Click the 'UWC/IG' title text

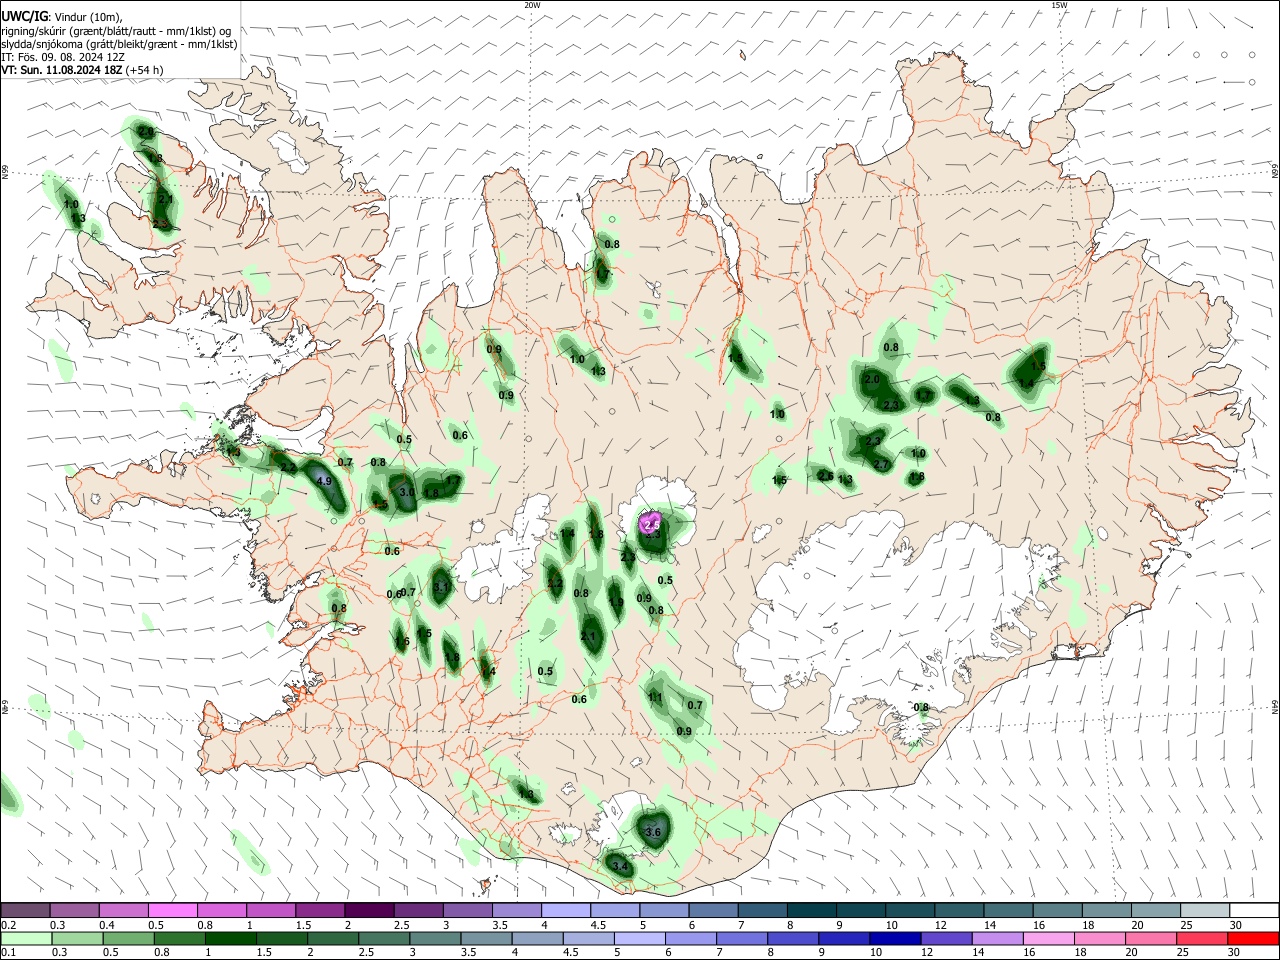(x=23, y=16)
